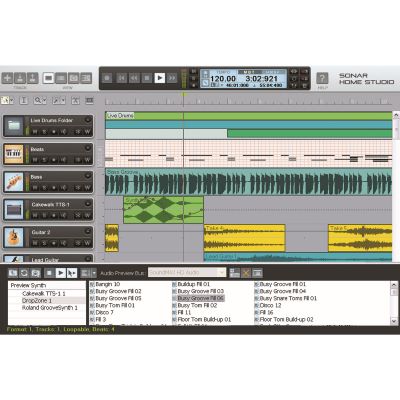Click the add track plus icon

click(8, 78)
